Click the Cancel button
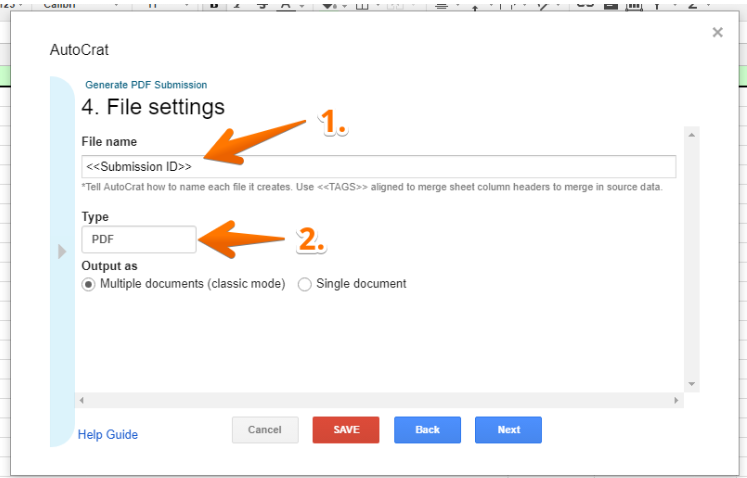This screenshot has height=478, width=747. (x=265, y=430)
